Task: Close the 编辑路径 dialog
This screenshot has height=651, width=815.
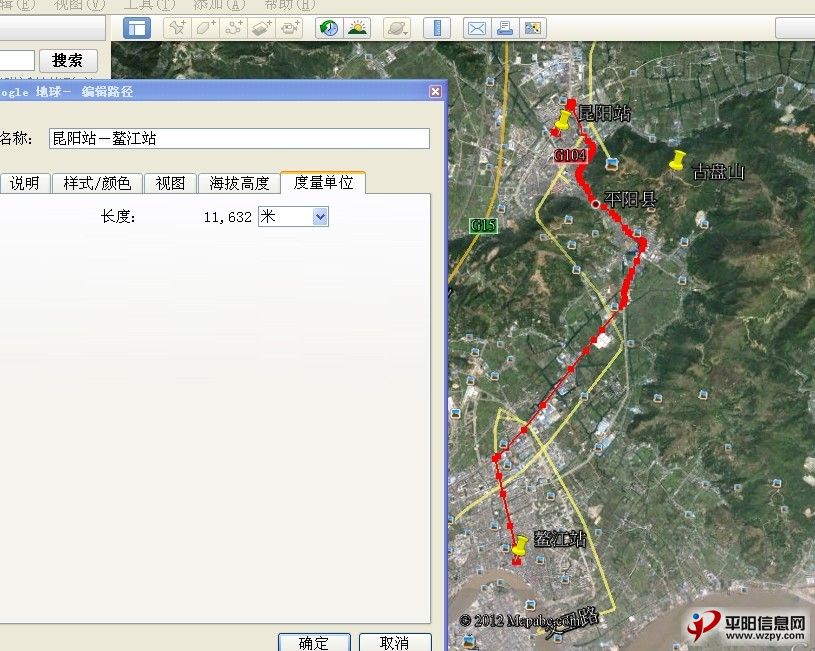Action: coord(436,92)
